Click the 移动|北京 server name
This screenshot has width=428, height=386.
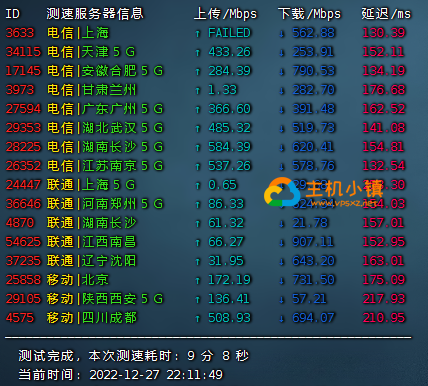pyautogui.click(x=78, y=280)
